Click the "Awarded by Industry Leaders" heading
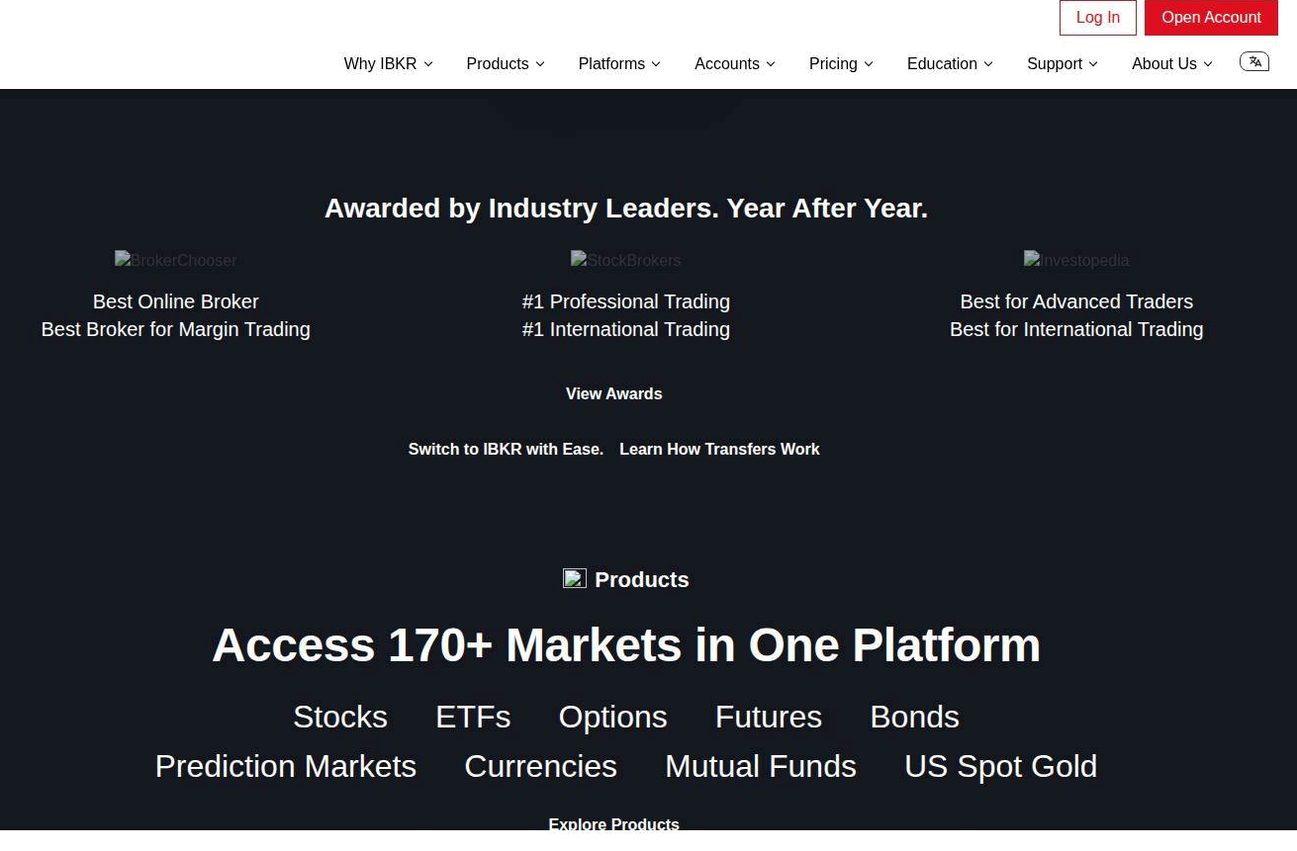This screenshot has width=1297, height=851. [x=626, y=208]
